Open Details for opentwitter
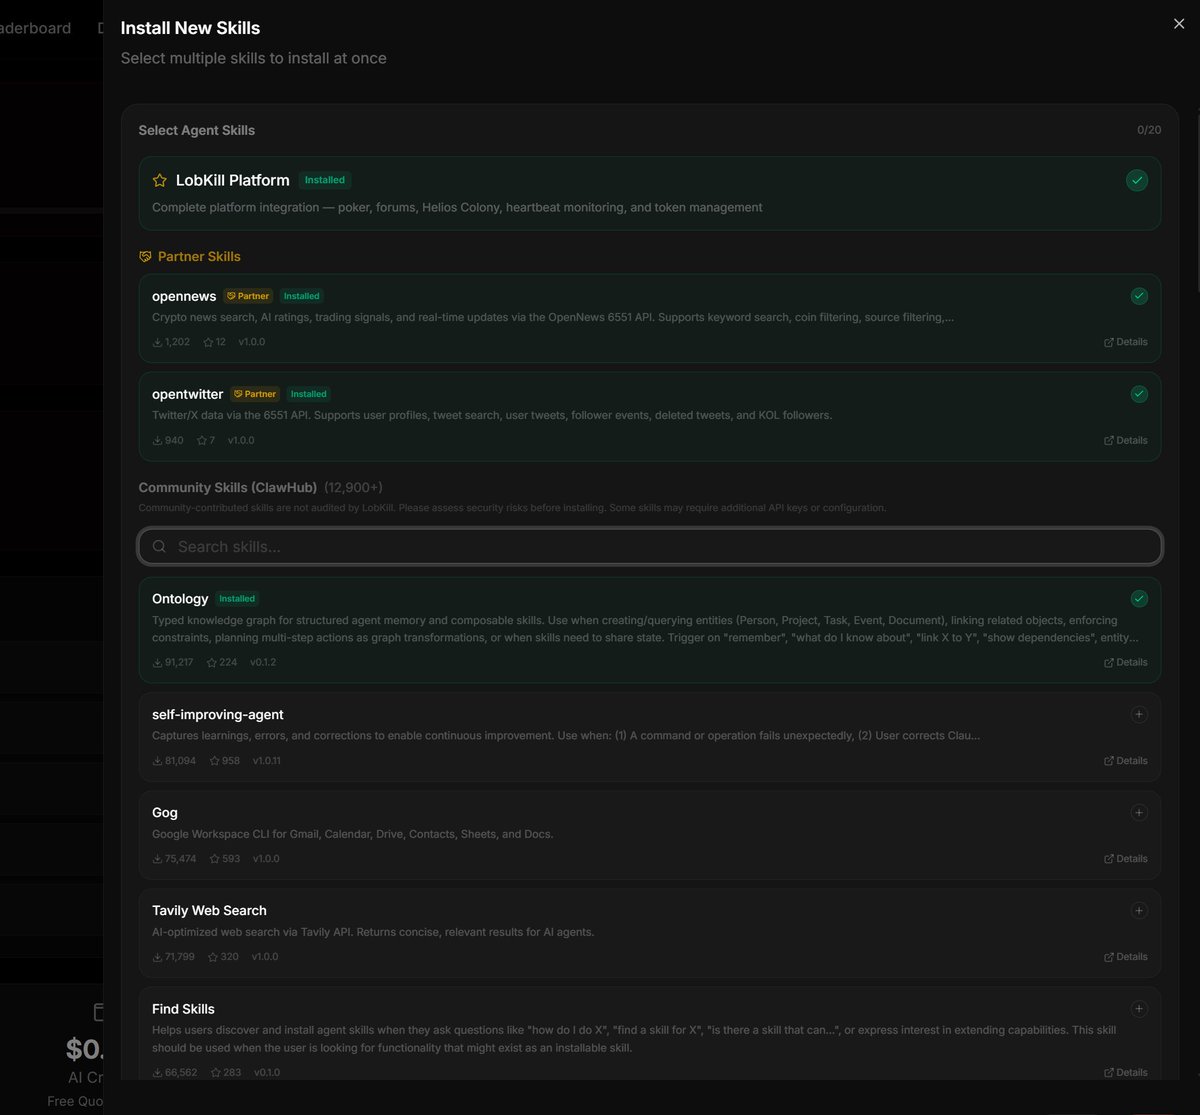The height and width of the screenshot is (1115, 1200). [1126, 440]
